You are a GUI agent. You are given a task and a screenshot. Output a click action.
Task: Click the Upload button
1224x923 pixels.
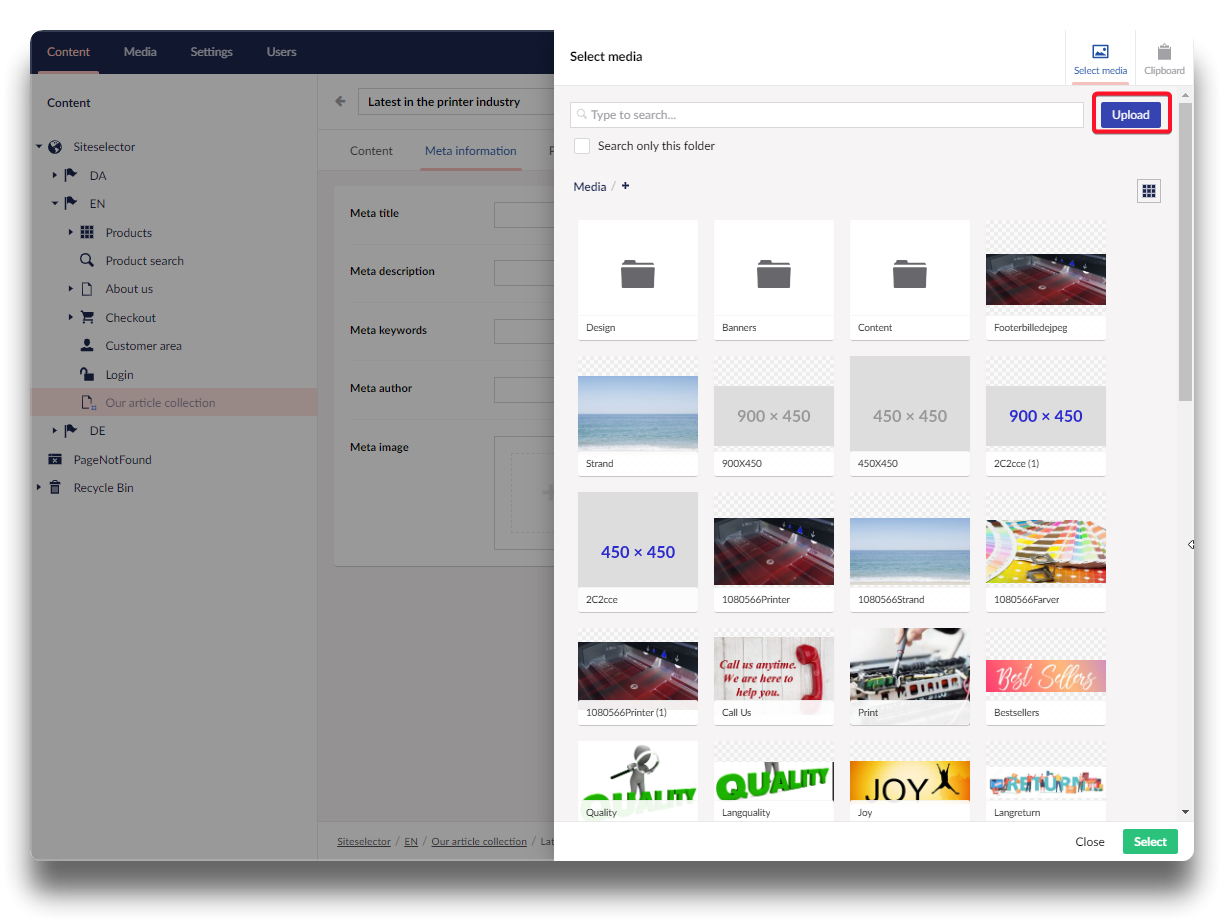1131,114
